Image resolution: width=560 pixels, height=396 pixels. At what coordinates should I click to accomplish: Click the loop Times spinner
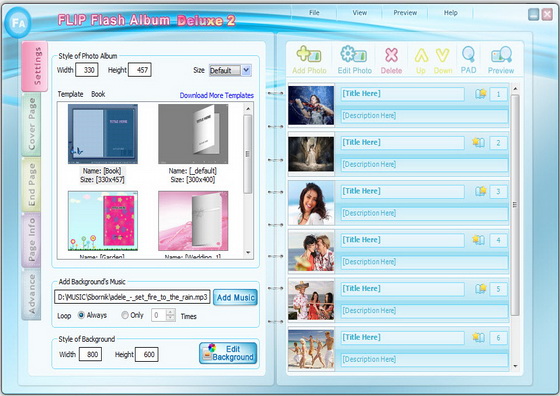(x=171, y=315)
